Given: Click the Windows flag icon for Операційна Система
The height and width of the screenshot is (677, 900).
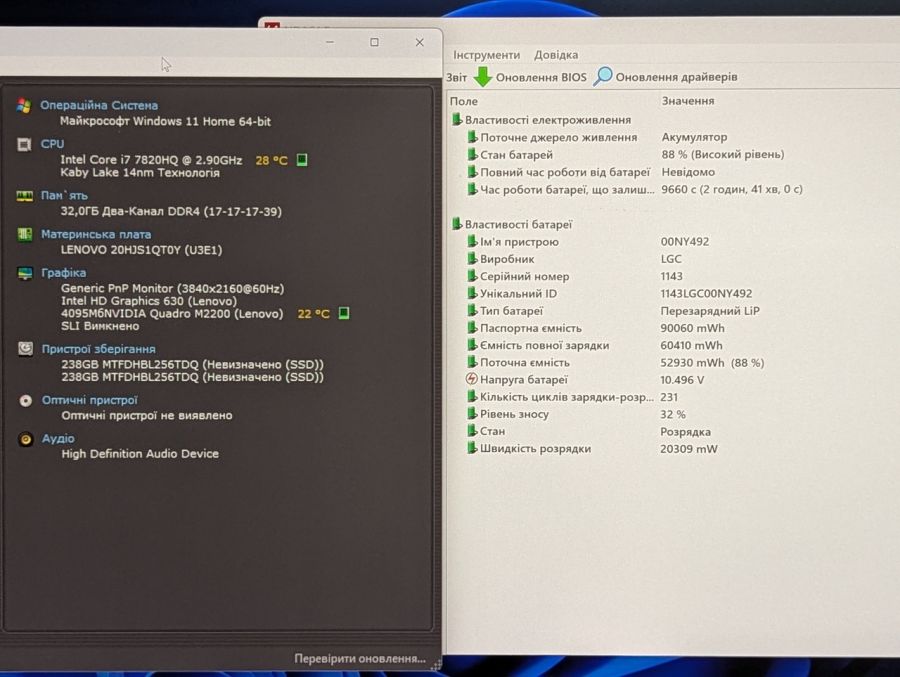Looking at the screenshot, I should coord(24,106).
